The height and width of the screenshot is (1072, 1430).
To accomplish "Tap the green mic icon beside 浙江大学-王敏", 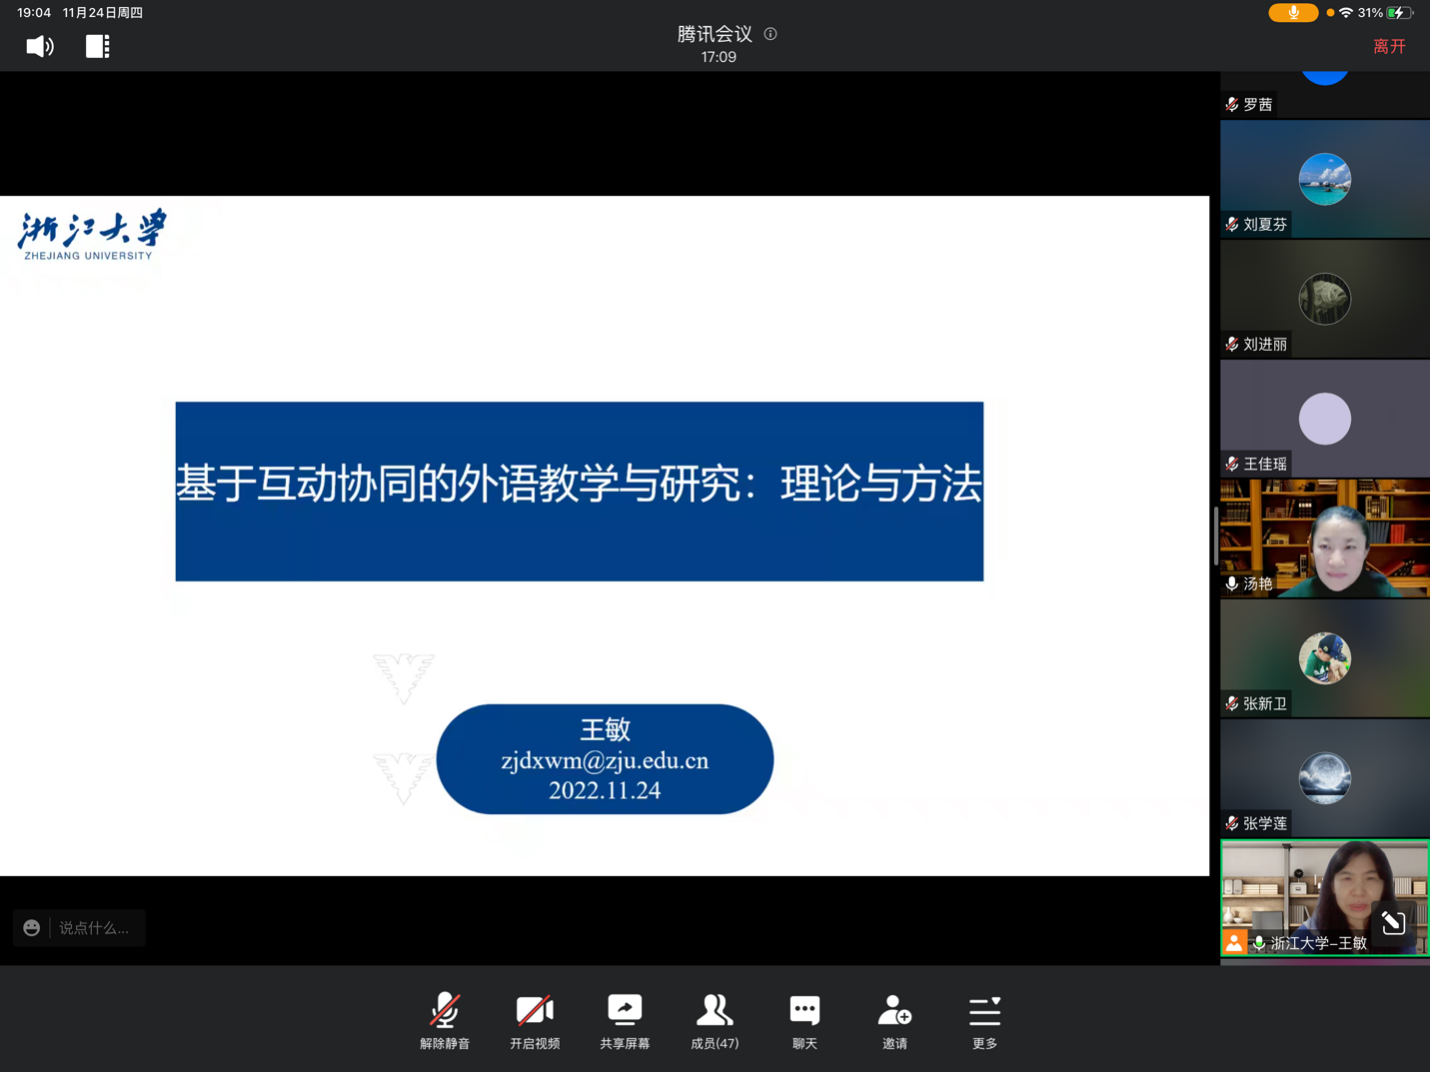I will pos(1259,943).
